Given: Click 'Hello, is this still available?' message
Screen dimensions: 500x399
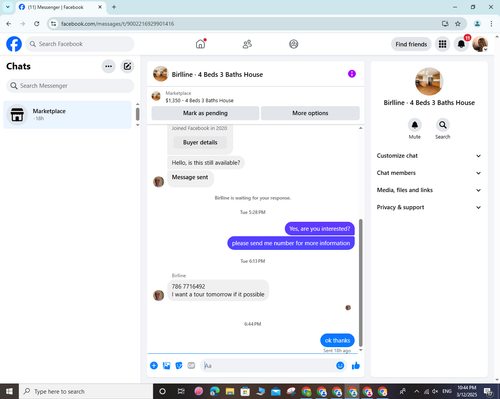Looking at the screenshot, I should tap(206, 163).
